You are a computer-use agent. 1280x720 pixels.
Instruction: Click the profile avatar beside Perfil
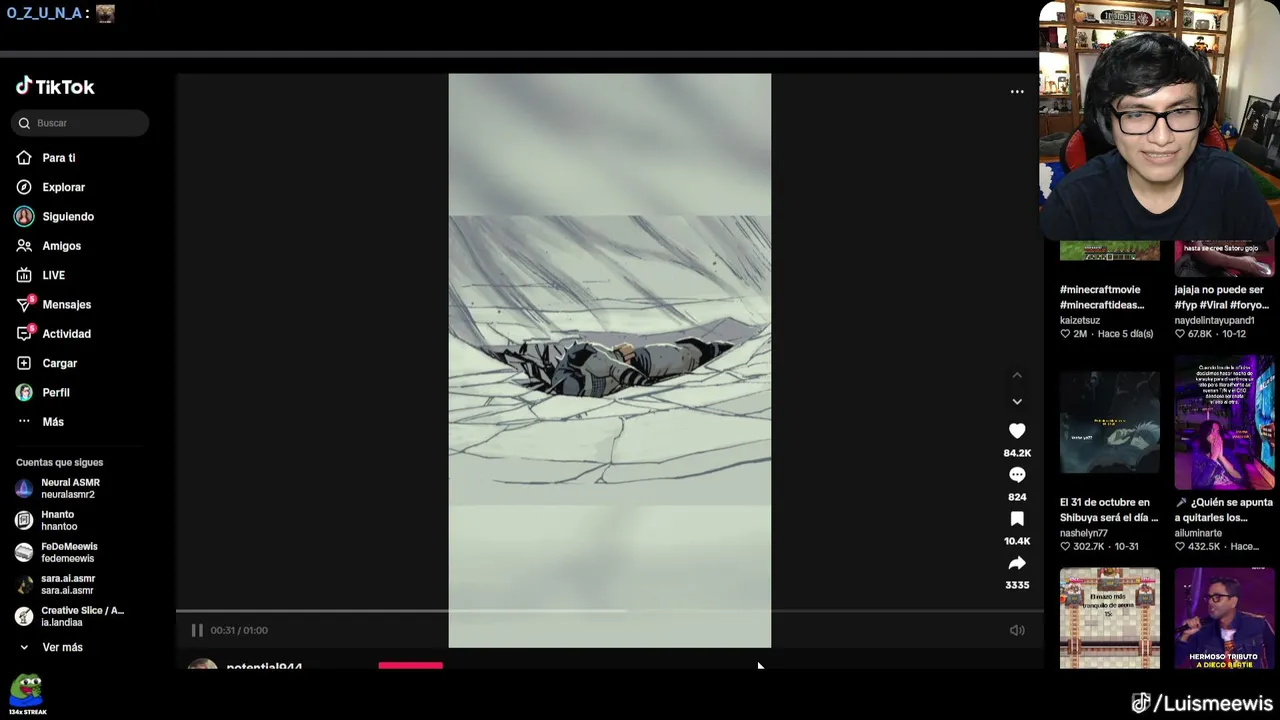tap(24, 392)
